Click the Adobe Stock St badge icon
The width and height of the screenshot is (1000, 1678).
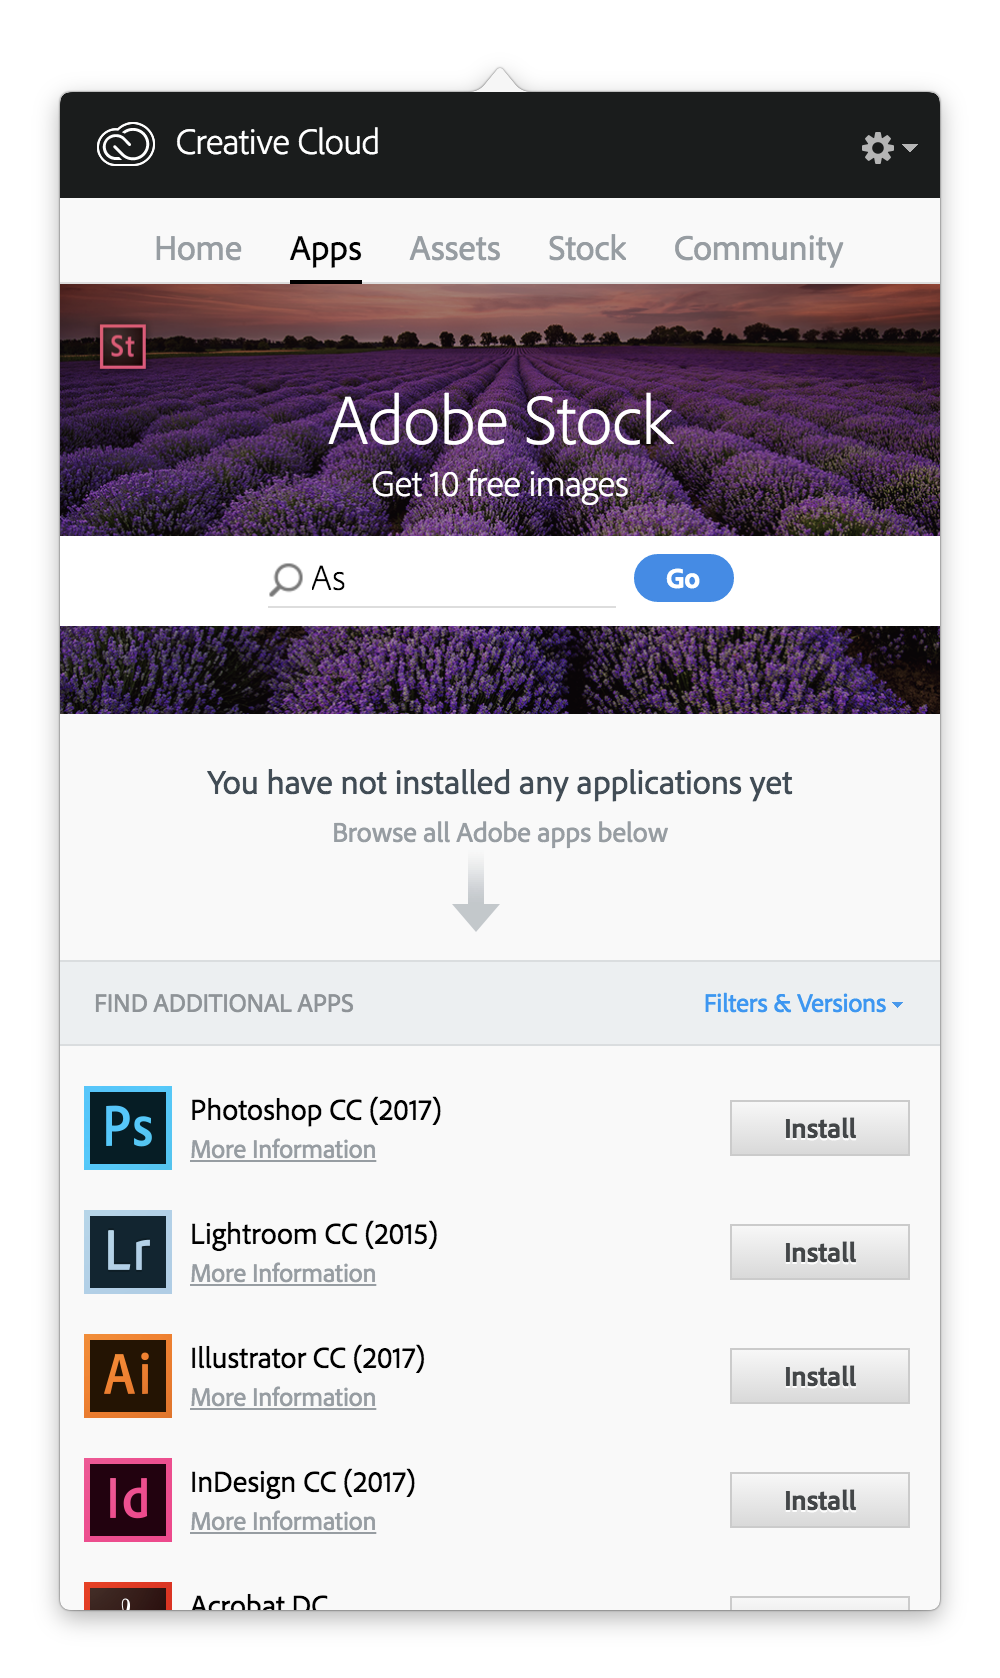point(123,347)
